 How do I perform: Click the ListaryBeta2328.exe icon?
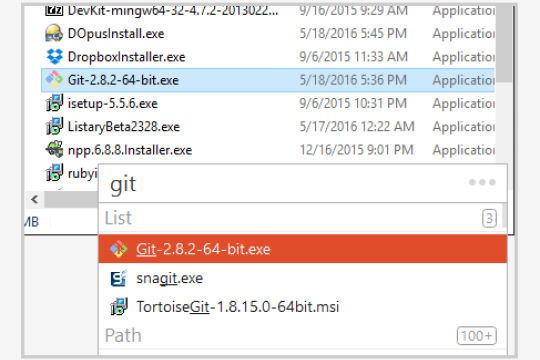(54, 126)
